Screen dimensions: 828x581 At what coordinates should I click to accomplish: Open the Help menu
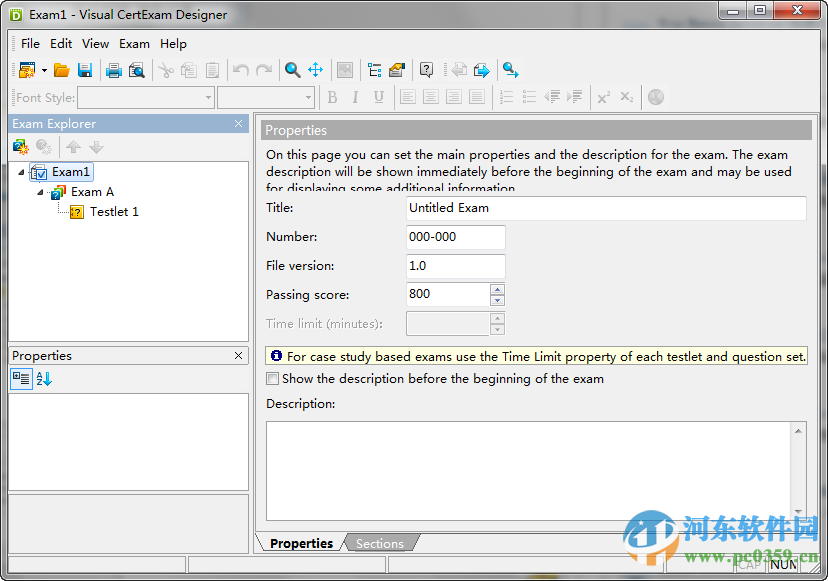tap(173, 44)
